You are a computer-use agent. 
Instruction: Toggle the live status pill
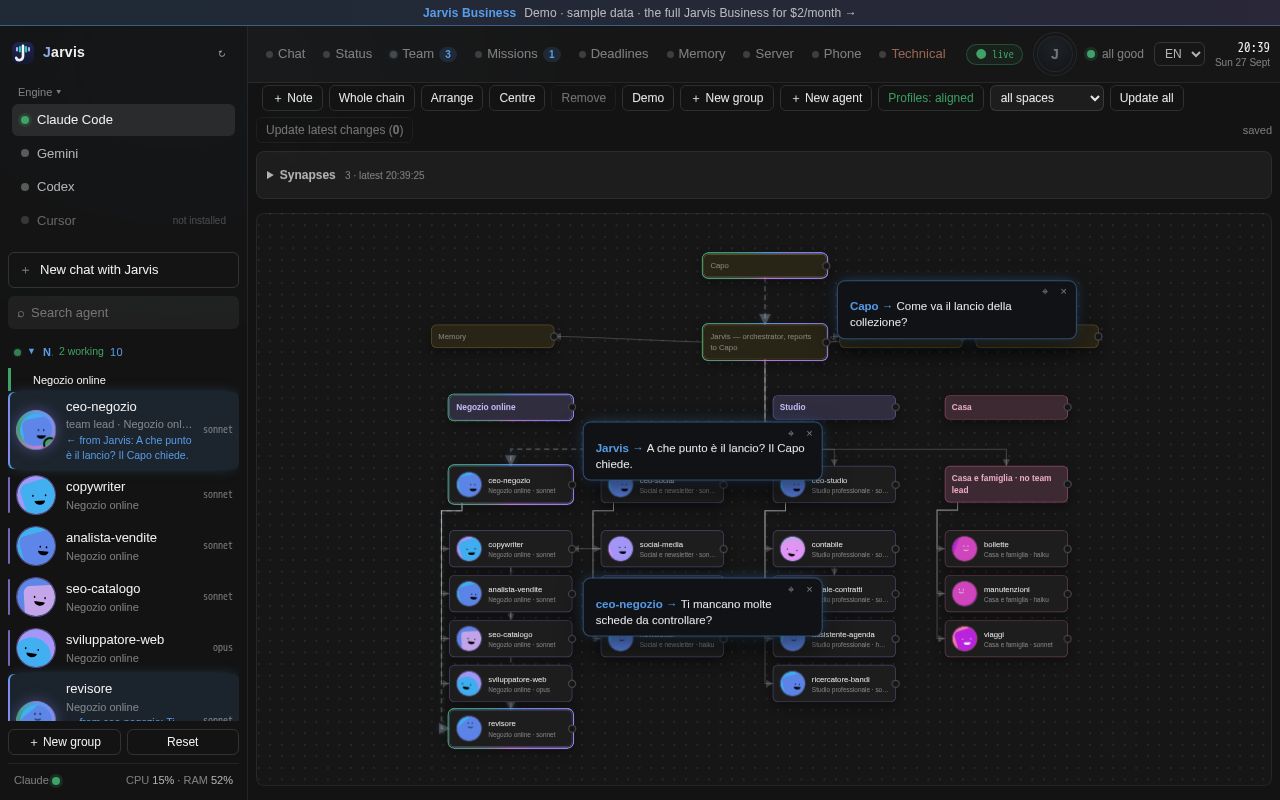(994, 54)
